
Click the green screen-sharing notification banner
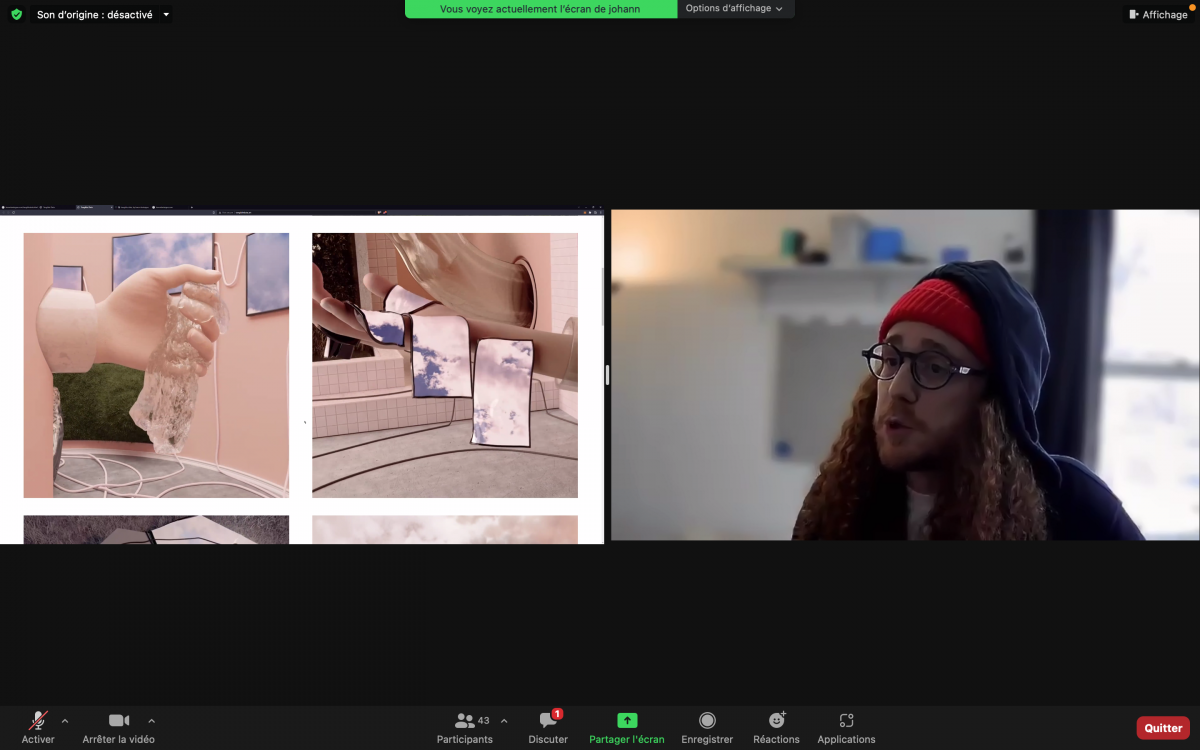point(541,9)
